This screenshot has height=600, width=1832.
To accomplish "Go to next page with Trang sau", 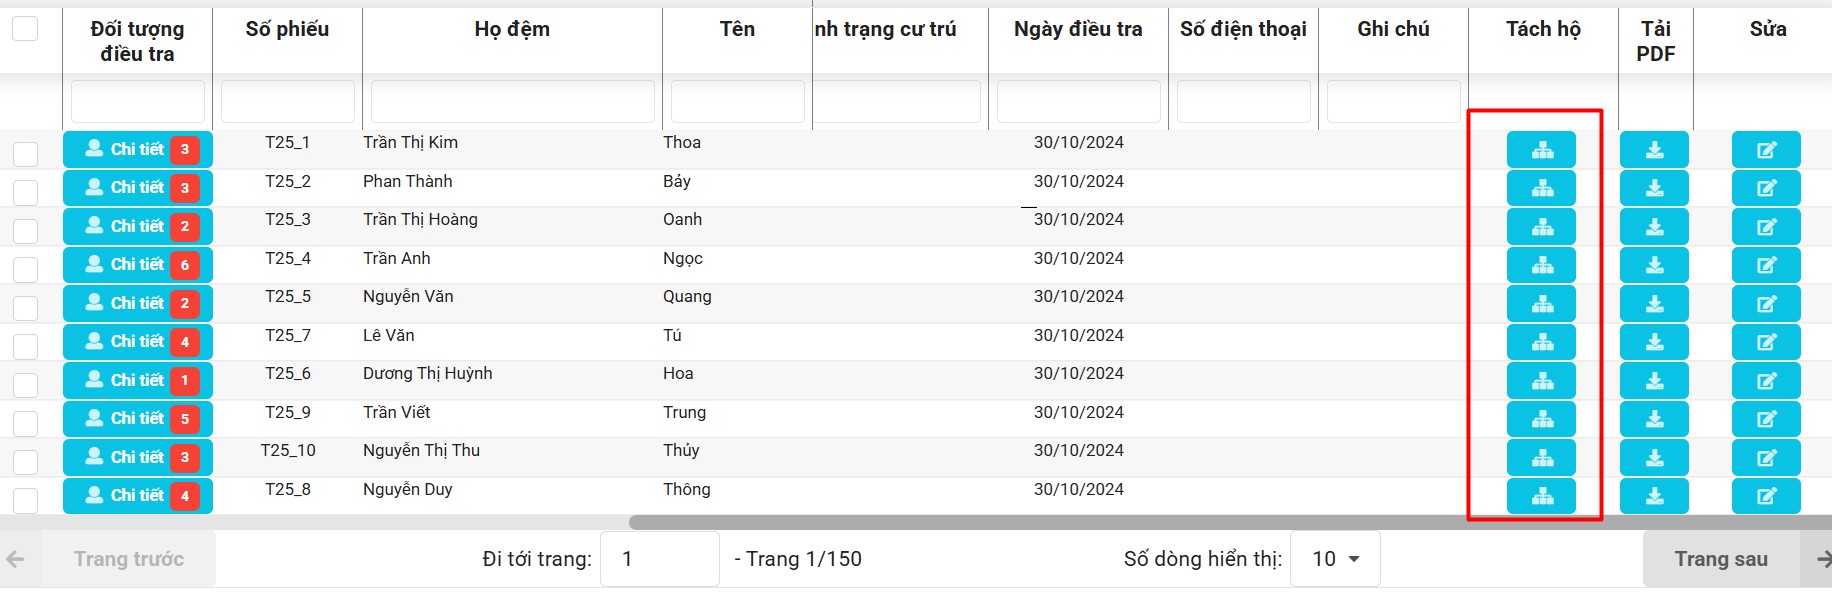I will (x=1721, y=559).
